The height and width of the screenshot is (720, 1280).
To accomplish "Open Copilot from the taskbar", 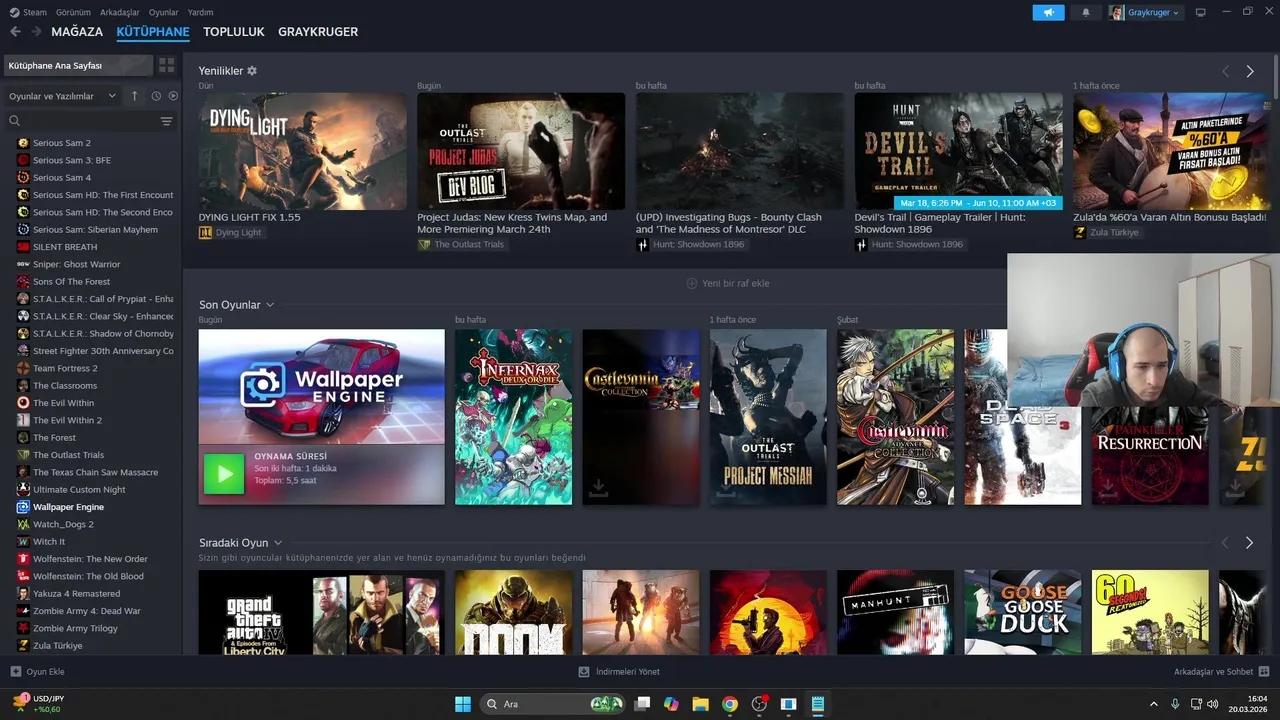I will pos(671,704).
